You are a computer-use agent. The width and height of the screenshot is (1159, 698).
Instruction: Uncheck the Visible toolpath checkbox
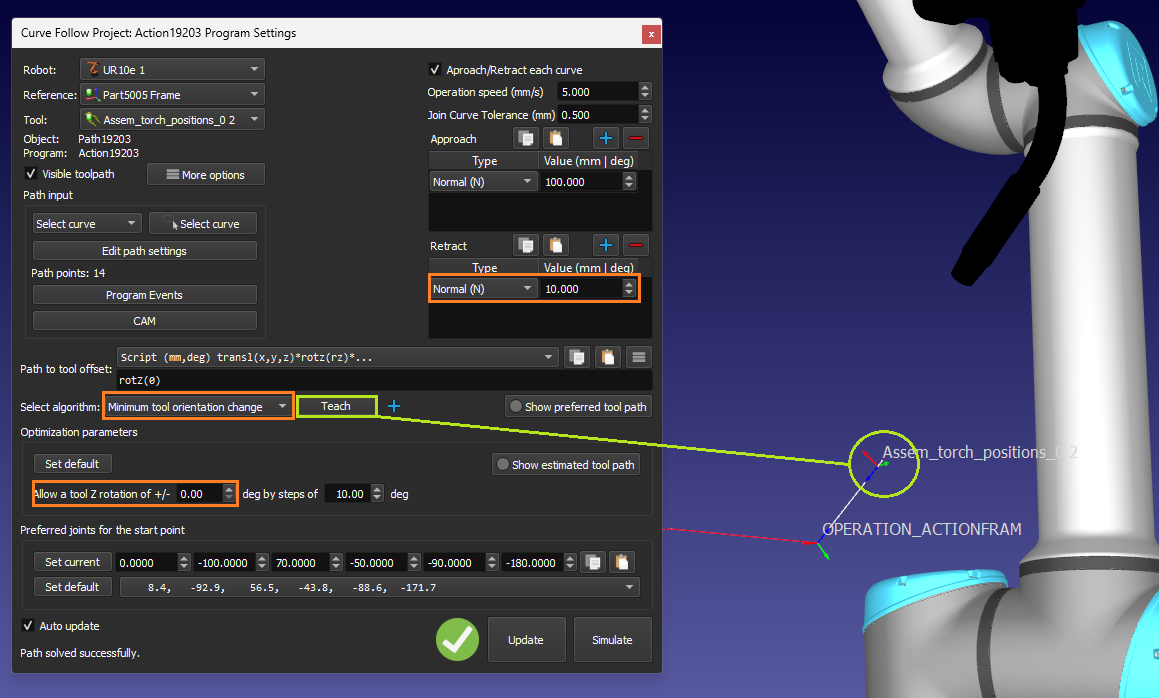point(31,174)
